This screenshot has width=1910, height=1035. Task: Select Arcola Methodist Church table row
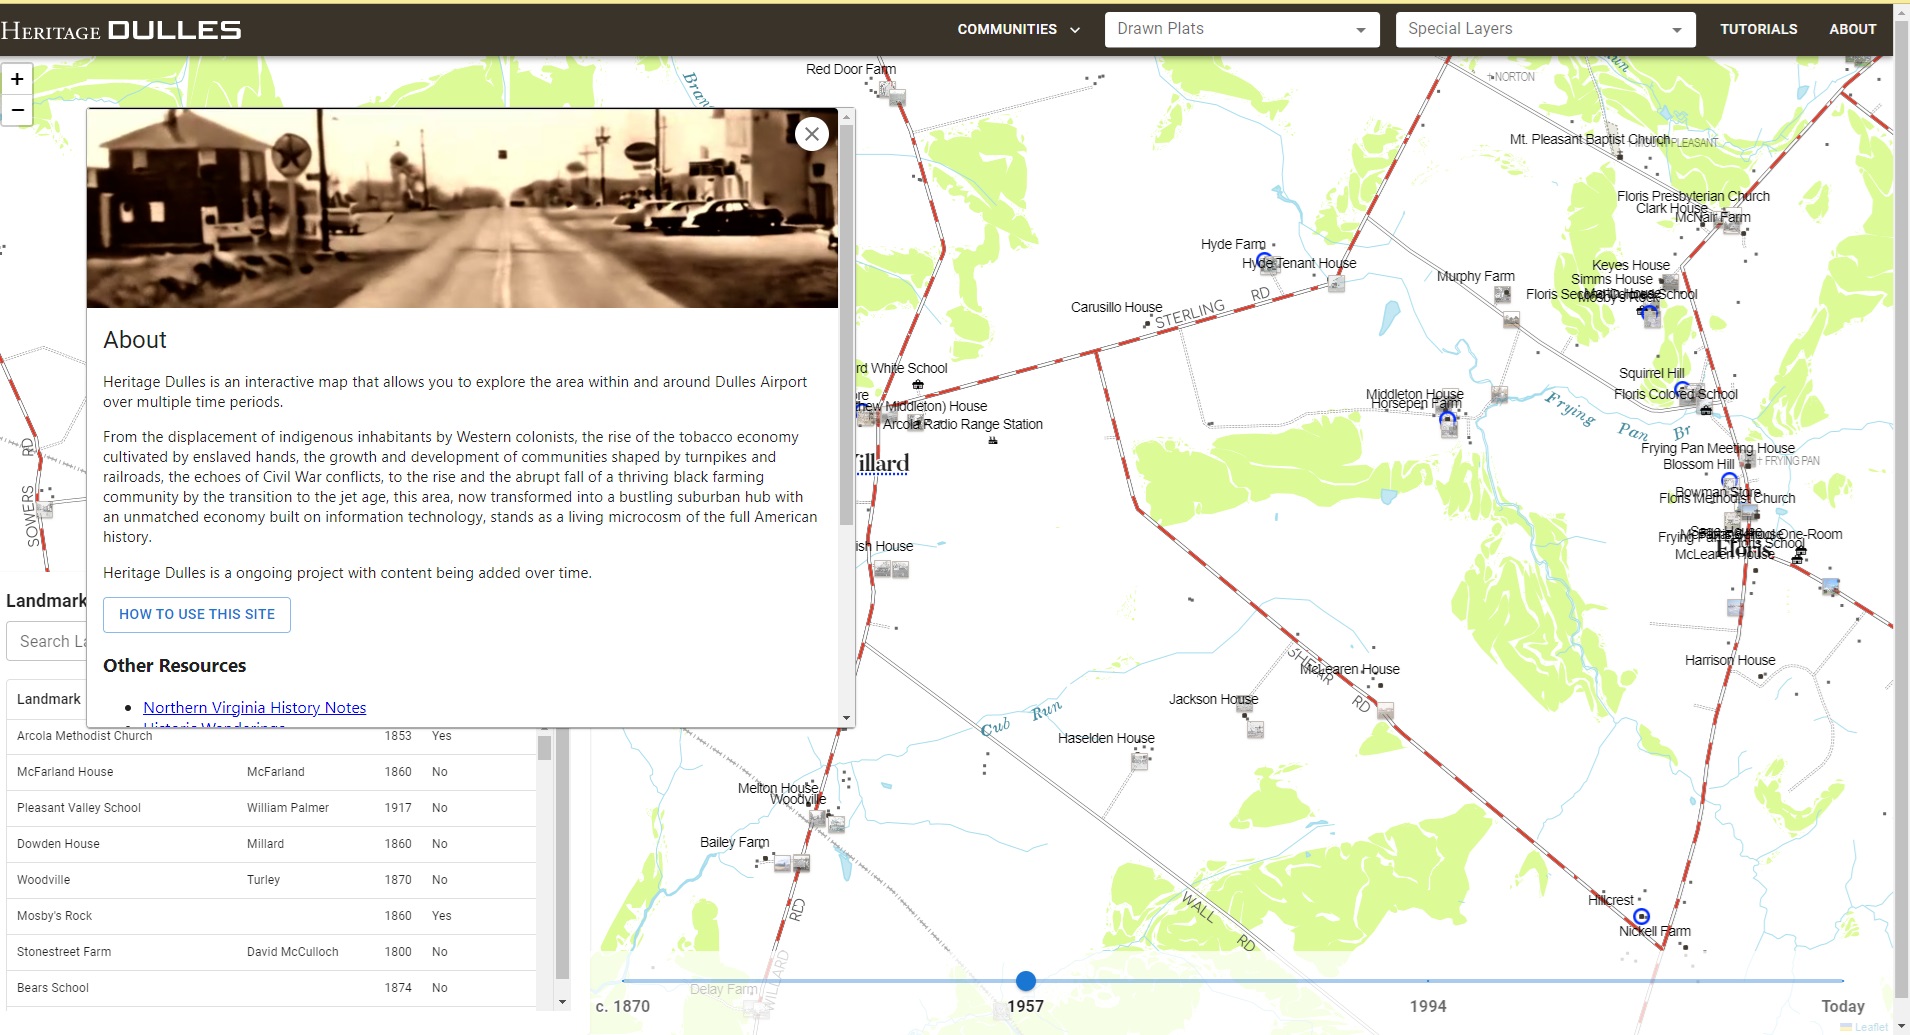271,736
